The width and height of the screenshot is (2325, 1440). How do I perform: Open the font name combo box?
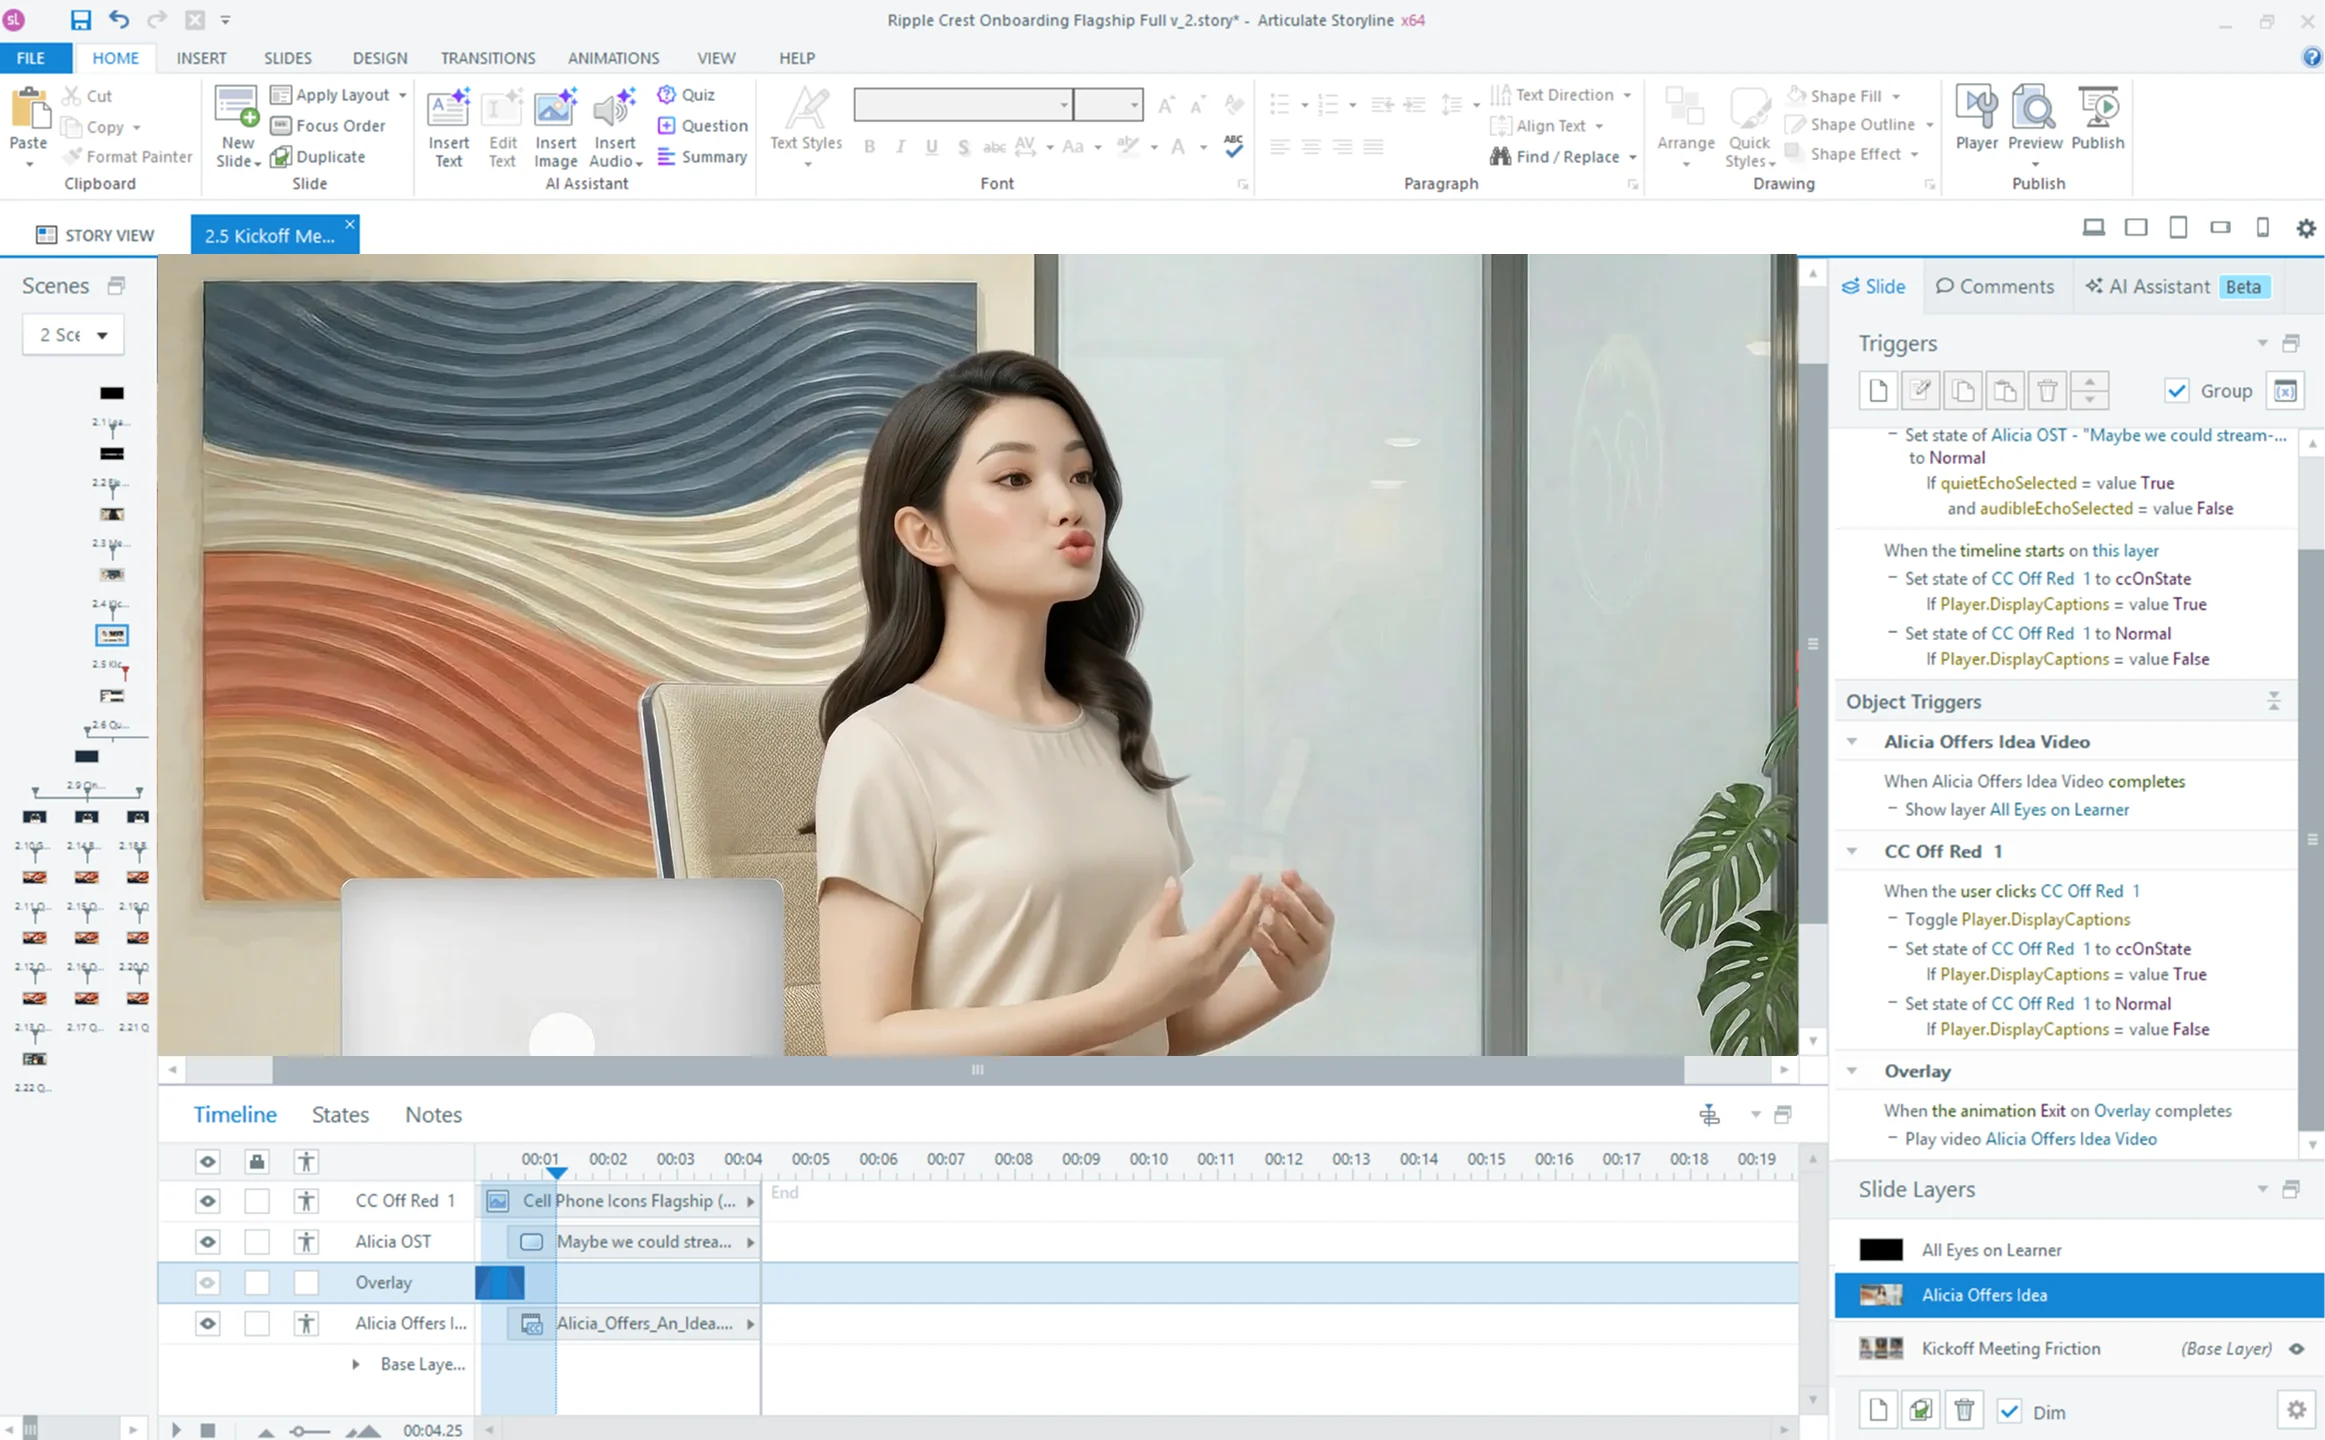pyautogui.click(x=962, y=104)
